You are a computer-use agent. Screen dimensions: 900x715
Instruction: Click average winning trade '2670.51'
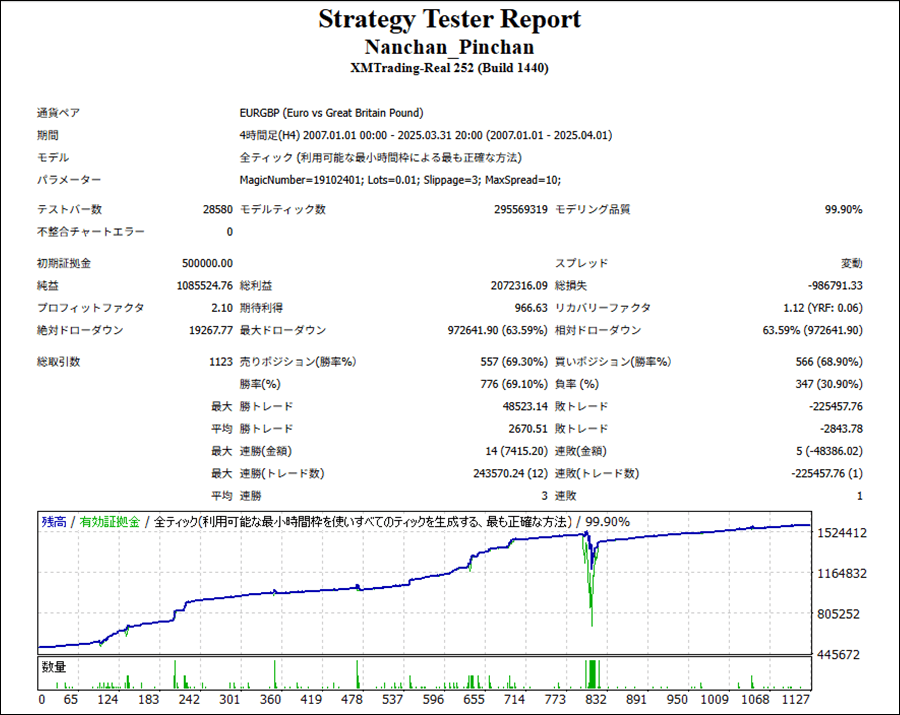pos(528,429)
